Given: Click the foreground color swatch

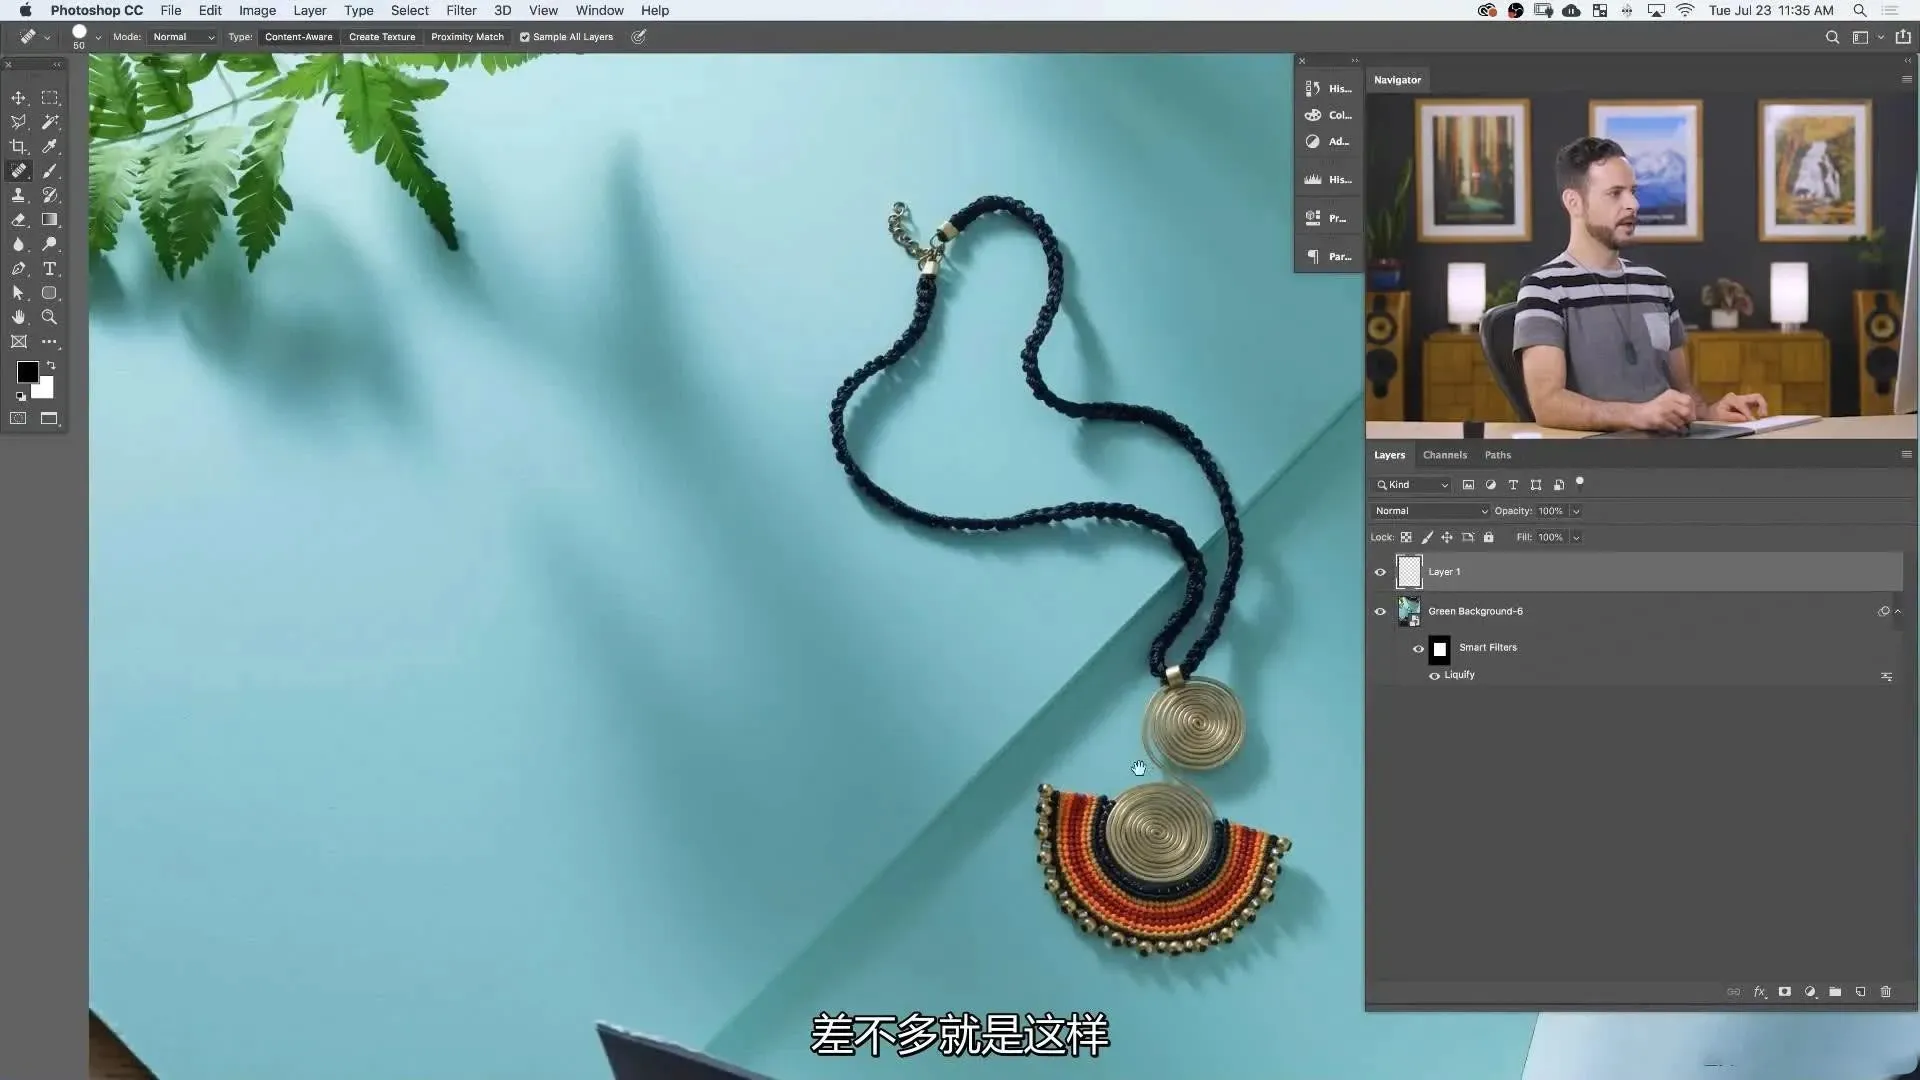Looking at the screenshot, I should (x=27, y=372).
